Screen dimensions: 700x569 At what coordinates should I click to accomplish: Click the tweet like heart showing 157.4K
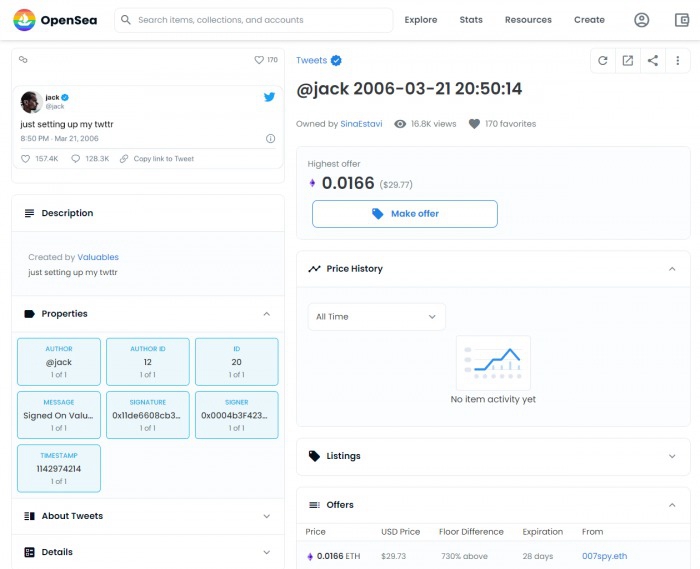(25, 158)
